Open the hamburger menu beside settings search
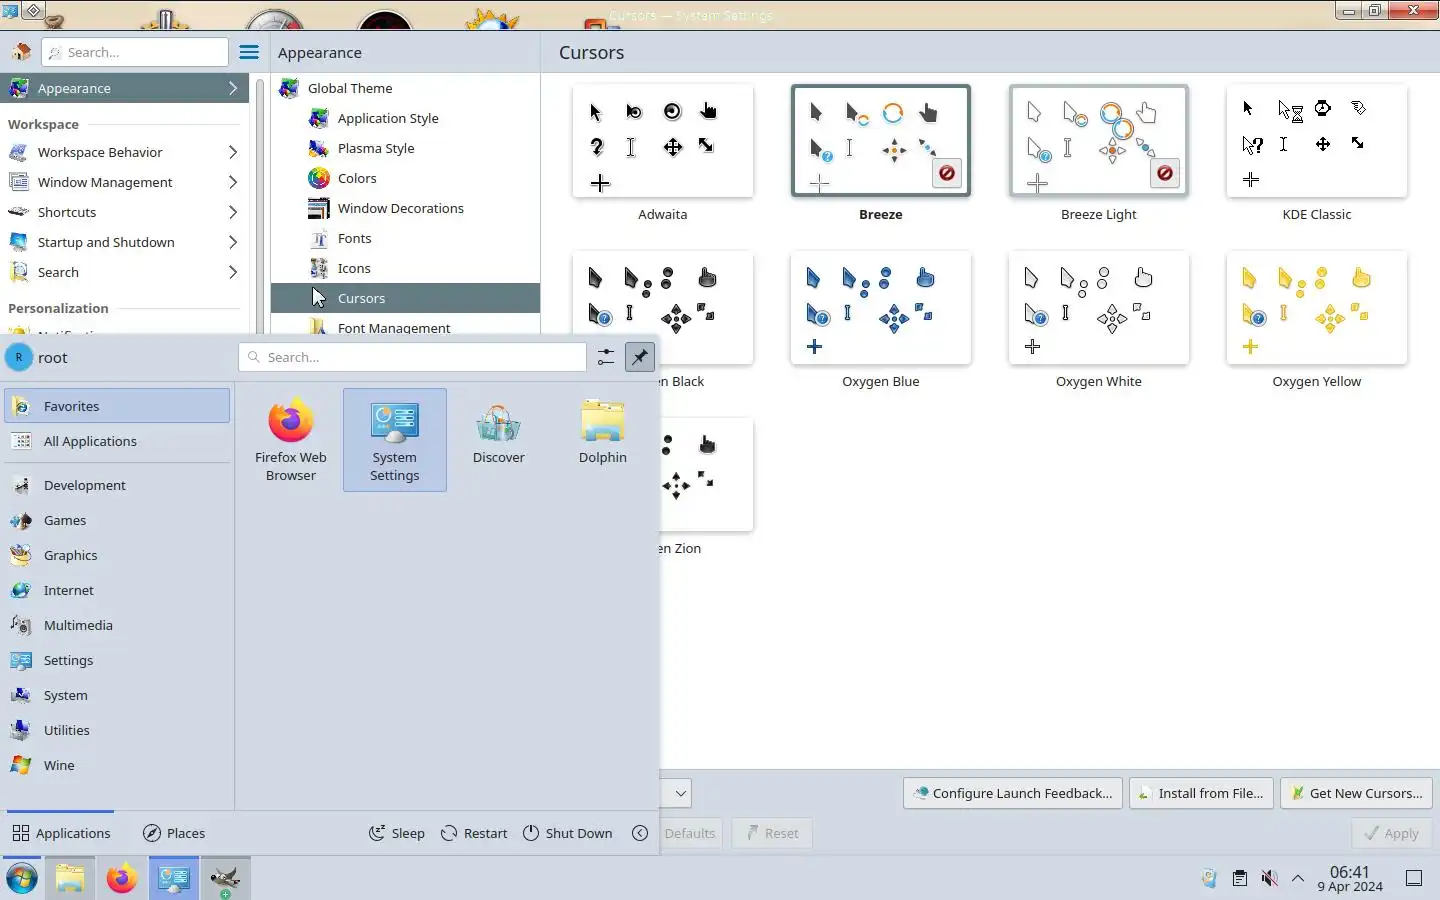Viewport: 1440px width, 900px height. tap(249, 52)
